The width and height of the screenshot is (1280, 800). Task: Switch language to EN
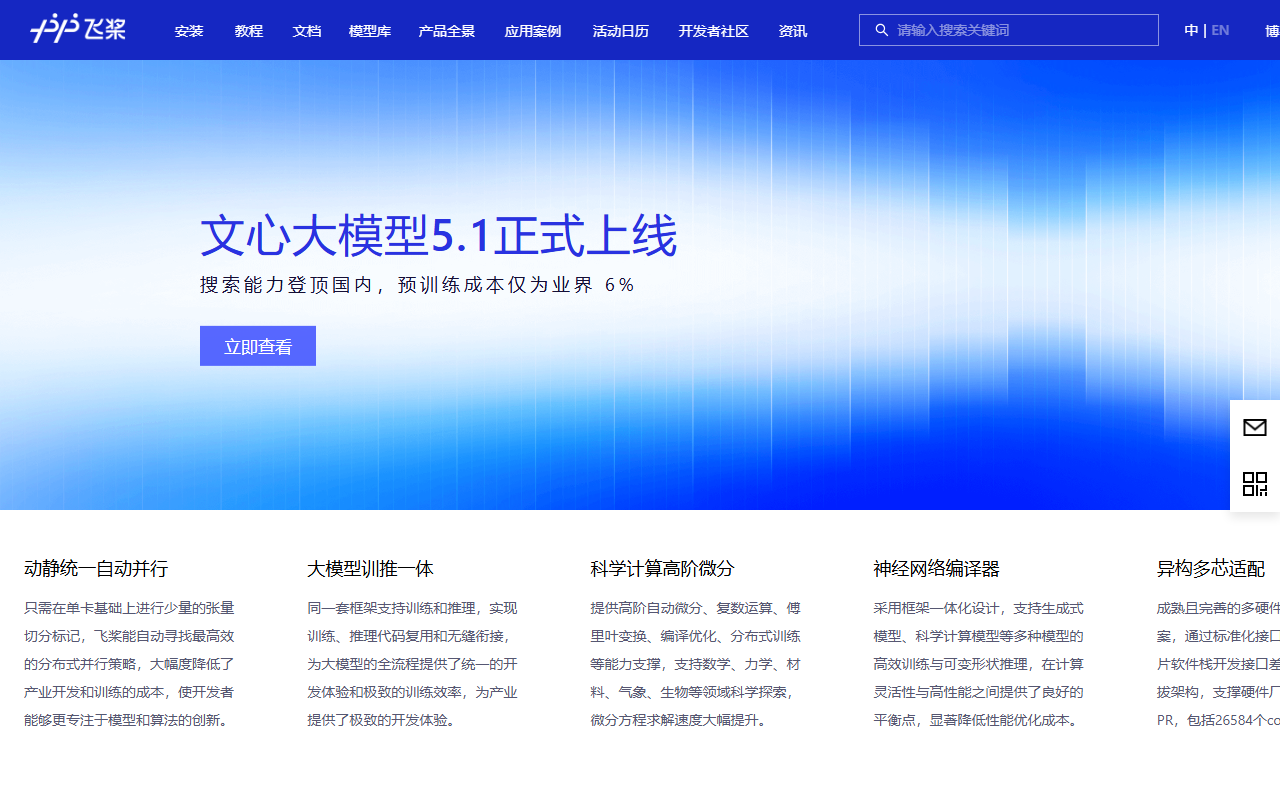coord(1220,30)
